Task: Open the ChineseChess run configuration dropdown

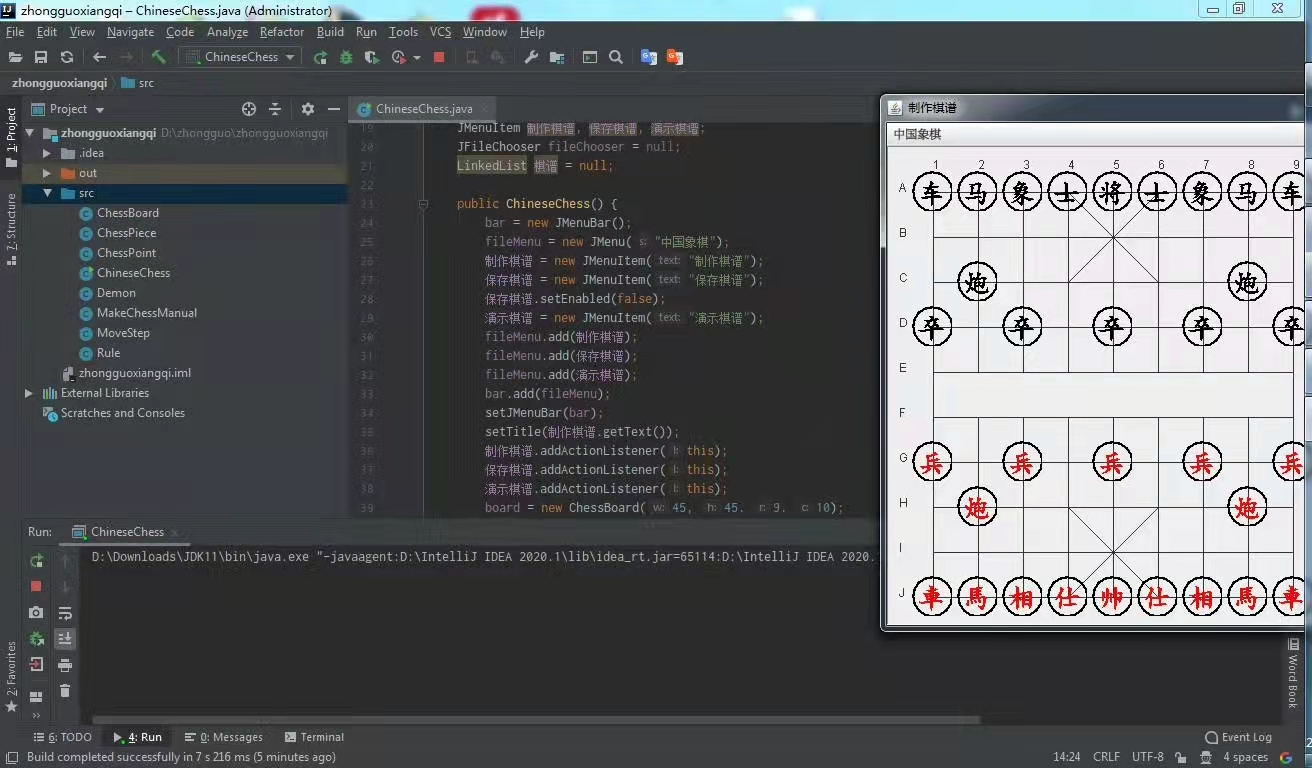Action: point(240,57)
